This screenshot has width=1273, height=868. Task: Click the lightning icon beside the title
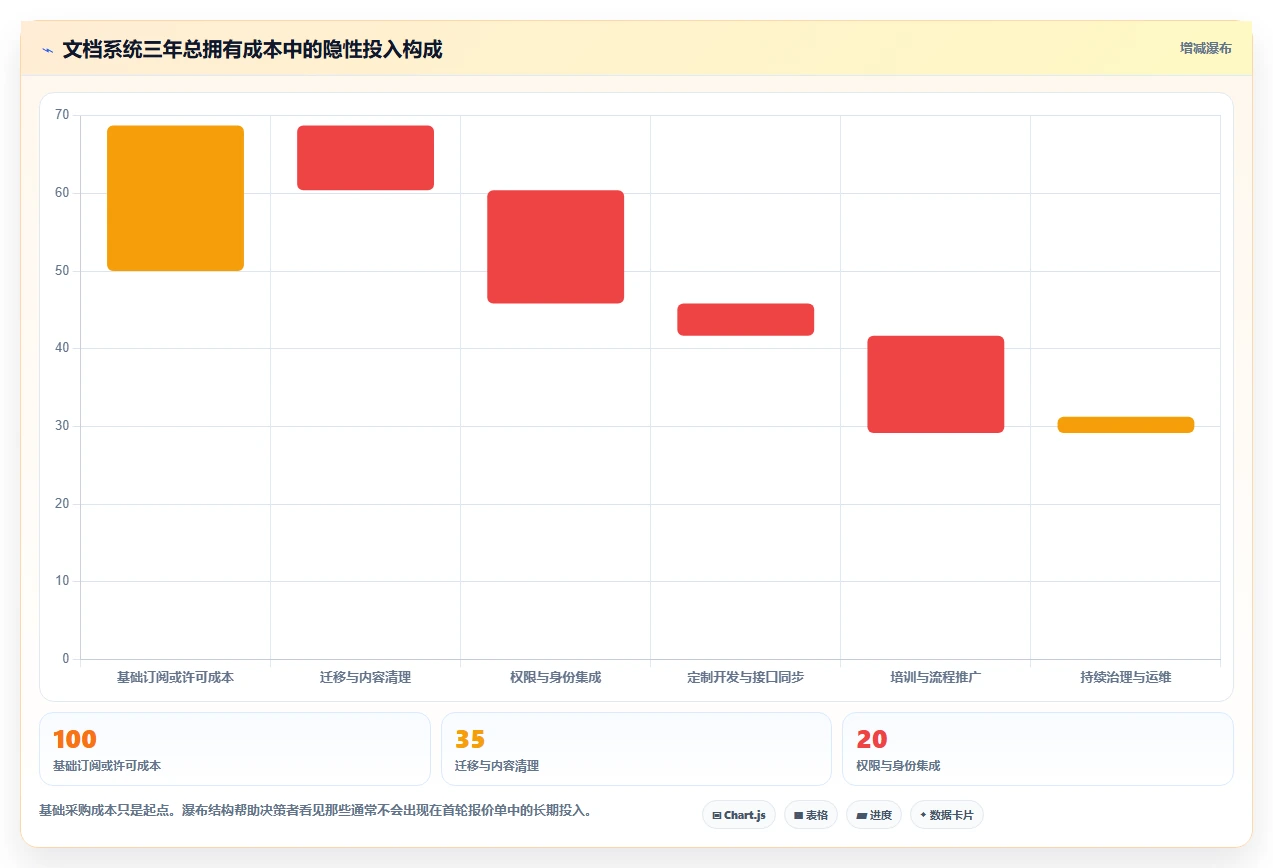pyautogui.click(x=47, y=49)
